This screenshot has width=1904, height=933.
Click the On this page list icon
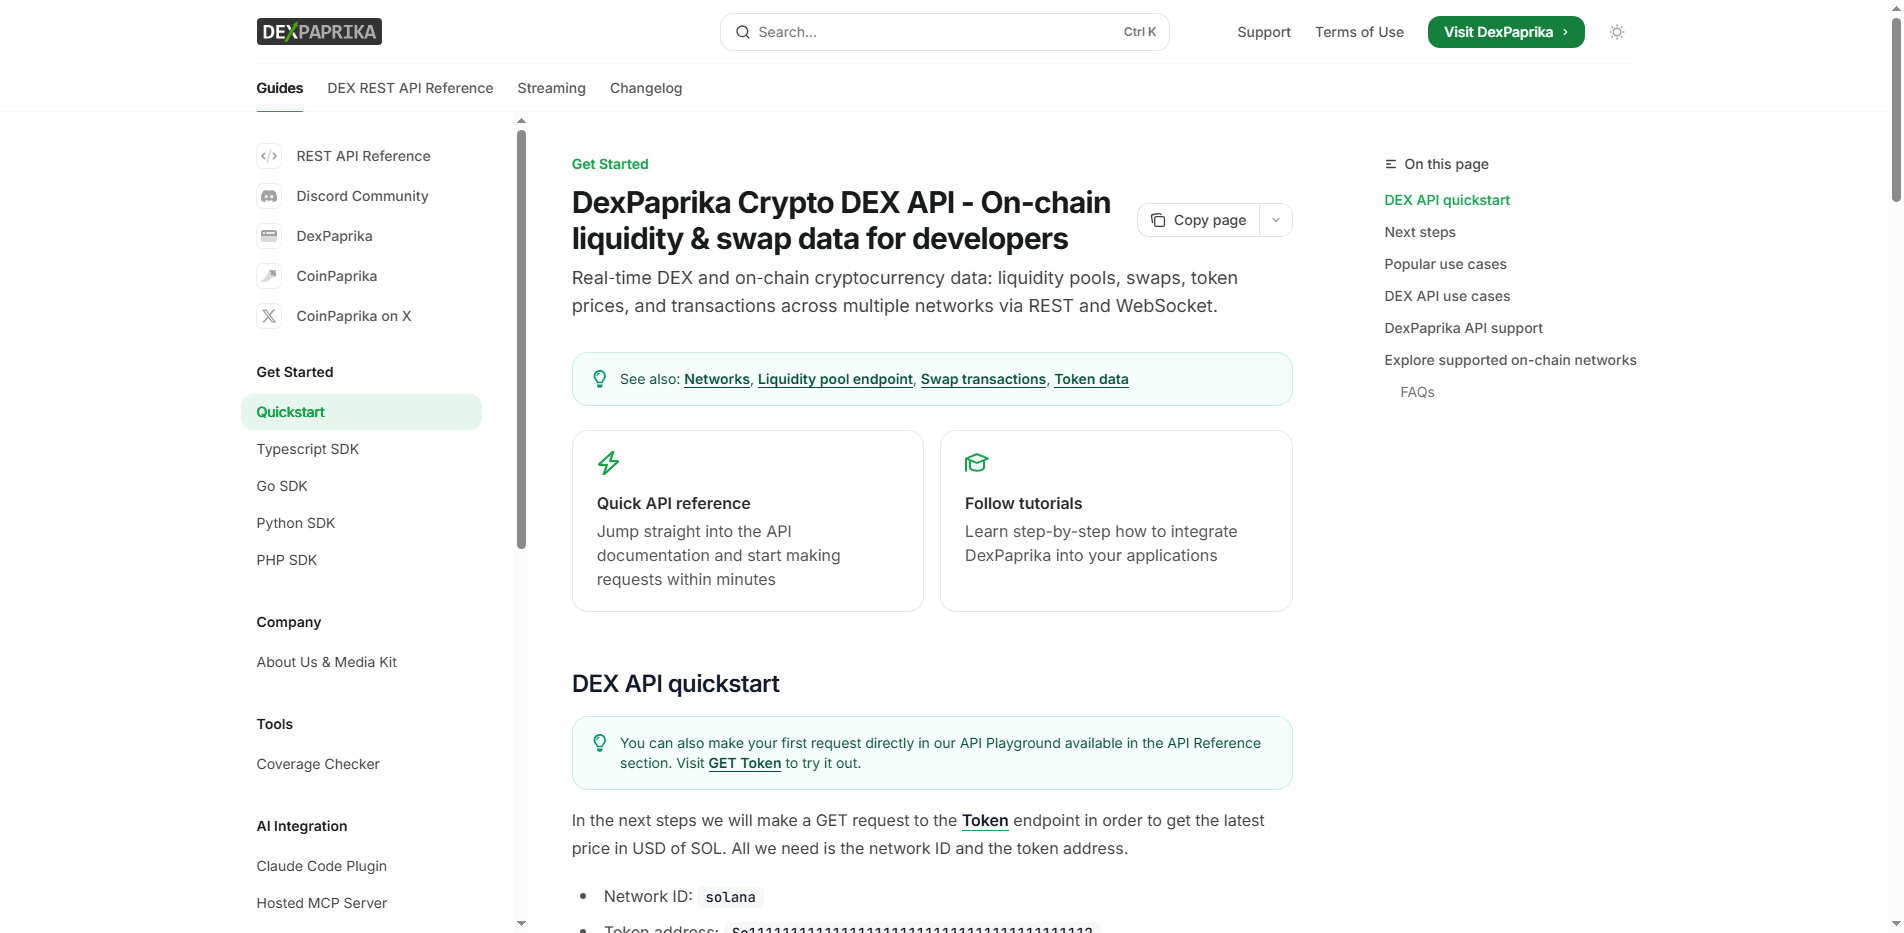[1389, 164]
